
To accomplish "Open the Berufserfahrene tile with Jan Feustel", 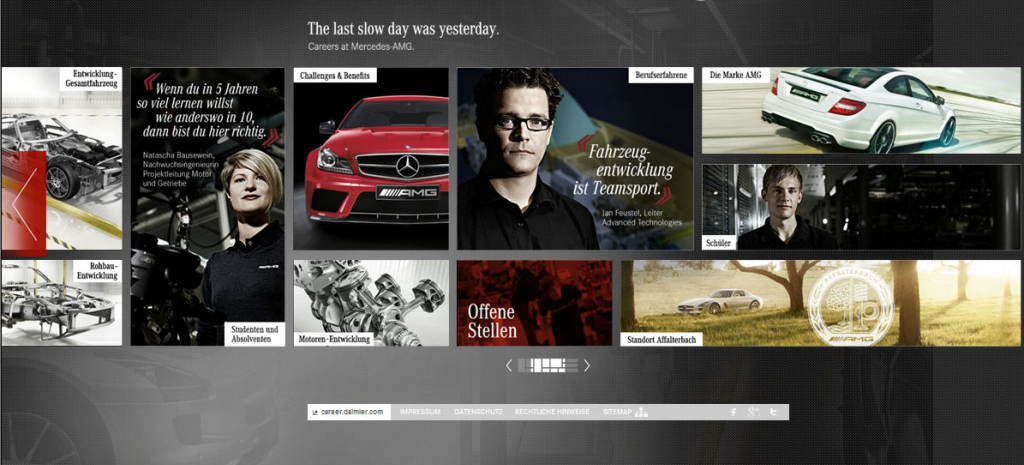I will [575, 159].
